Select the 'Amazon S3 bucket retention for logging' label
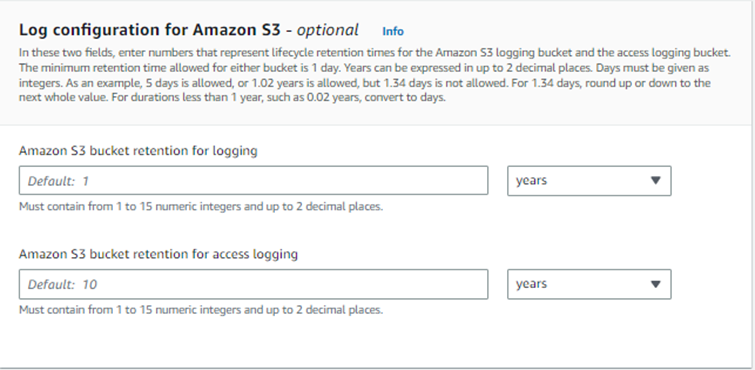Viewport: 755px width, 370px height. [x=138, y=151]
